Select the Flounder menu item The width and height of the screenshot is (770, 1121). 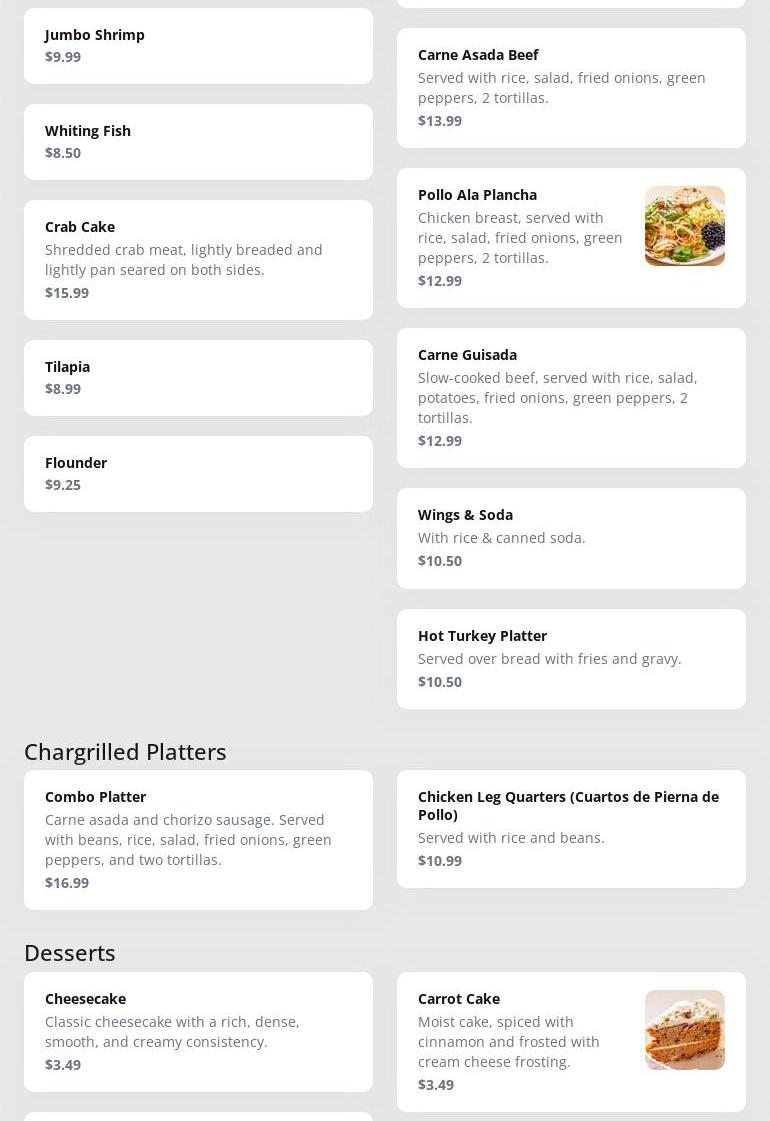(x=198, y=474)
